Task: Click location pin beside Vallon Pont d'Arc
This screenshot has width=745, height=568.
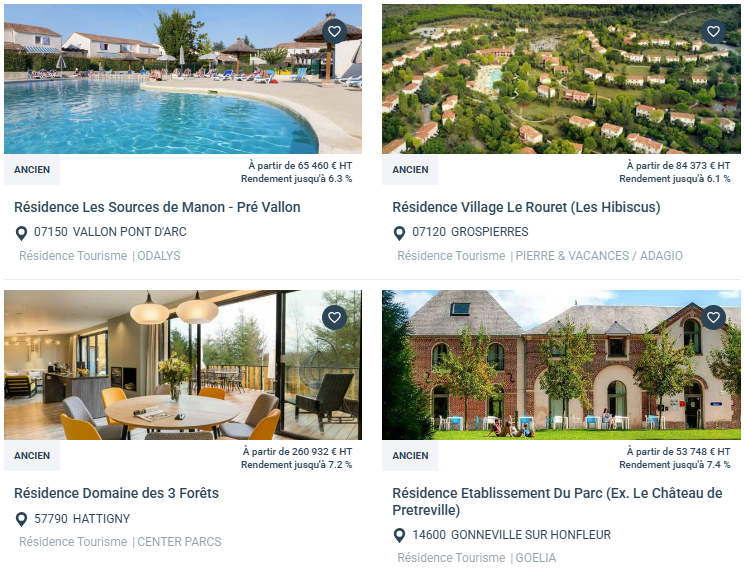Action: tap(21, 233)
